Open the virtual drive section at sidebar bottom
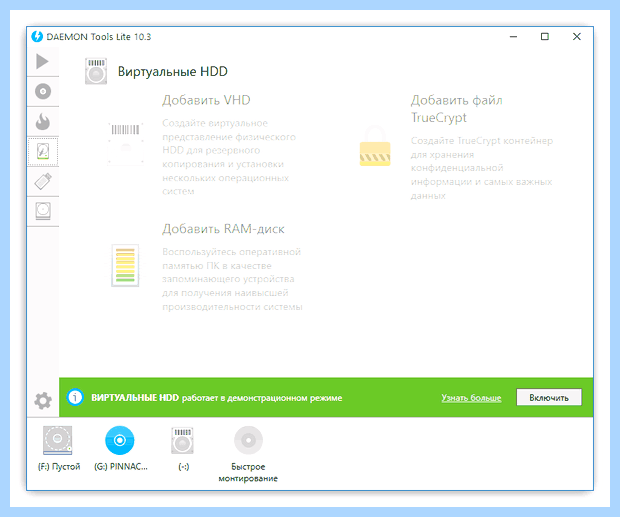The width and height of the screenshot is (620, 517). [x=43, y=211]
